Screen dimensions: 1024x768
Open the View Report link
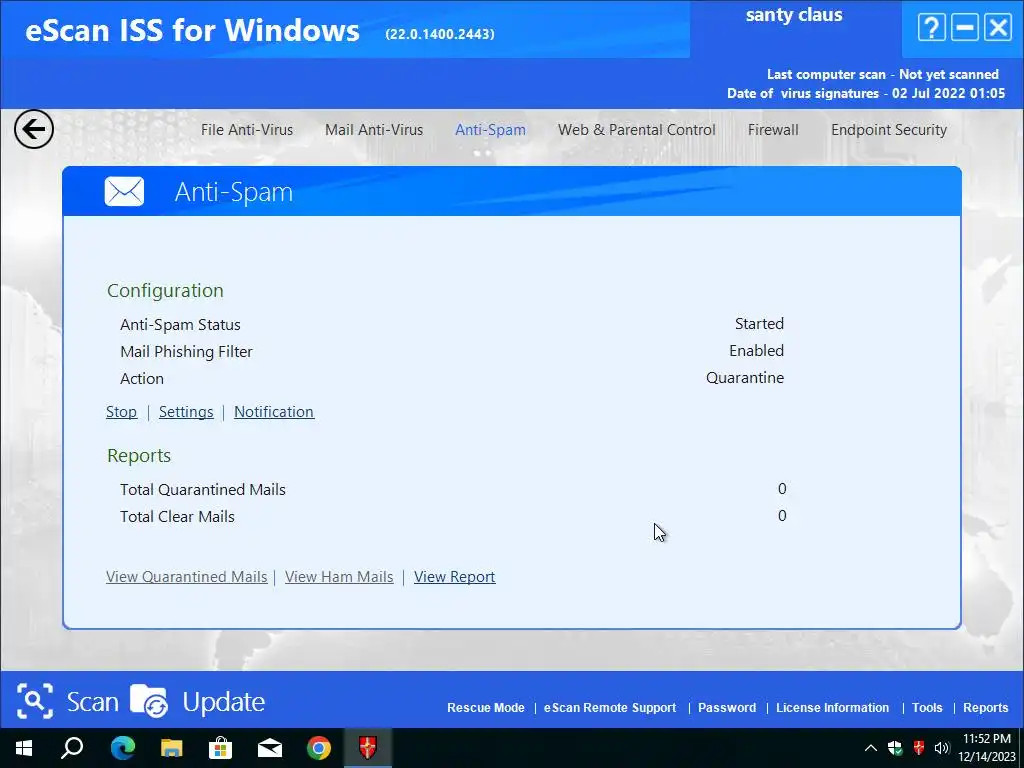click(x=455, y=577)
